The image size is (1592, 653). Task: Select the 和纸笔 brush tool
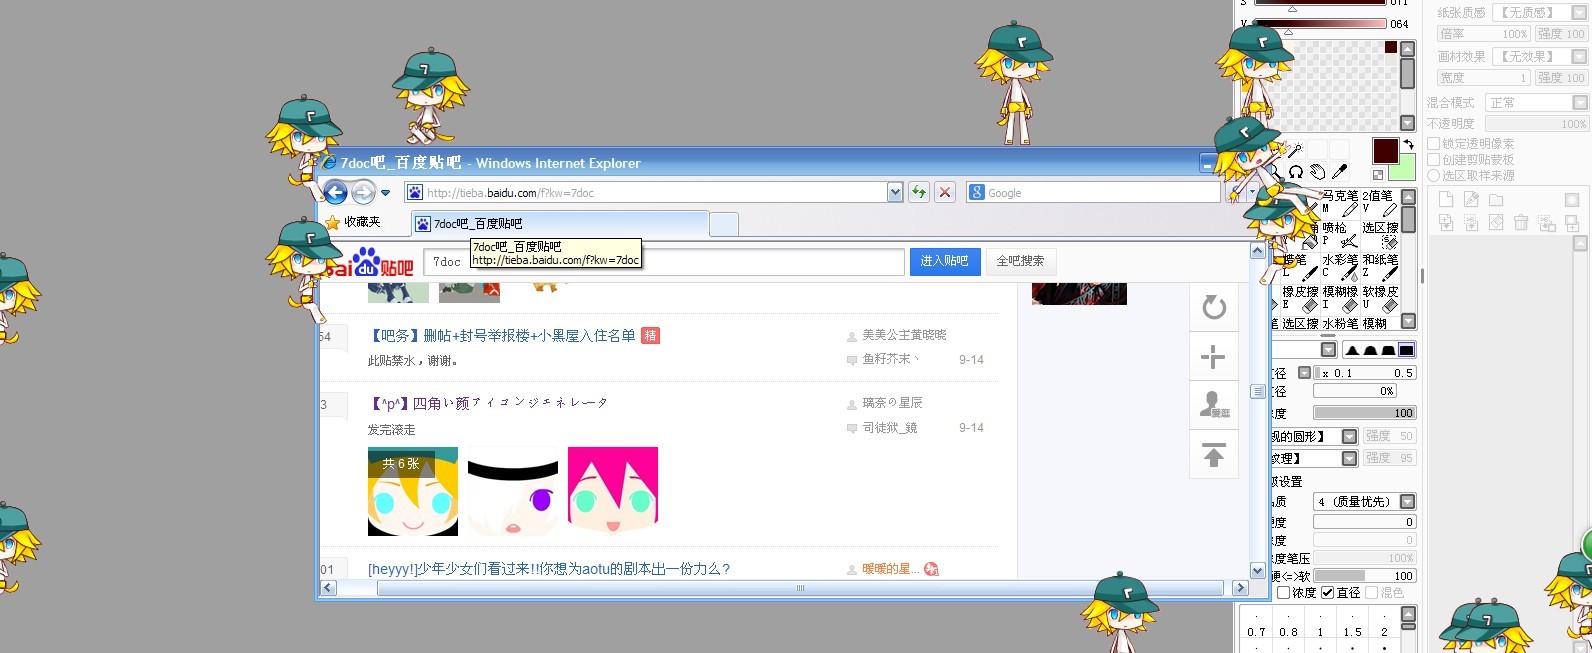(1380, 267)
